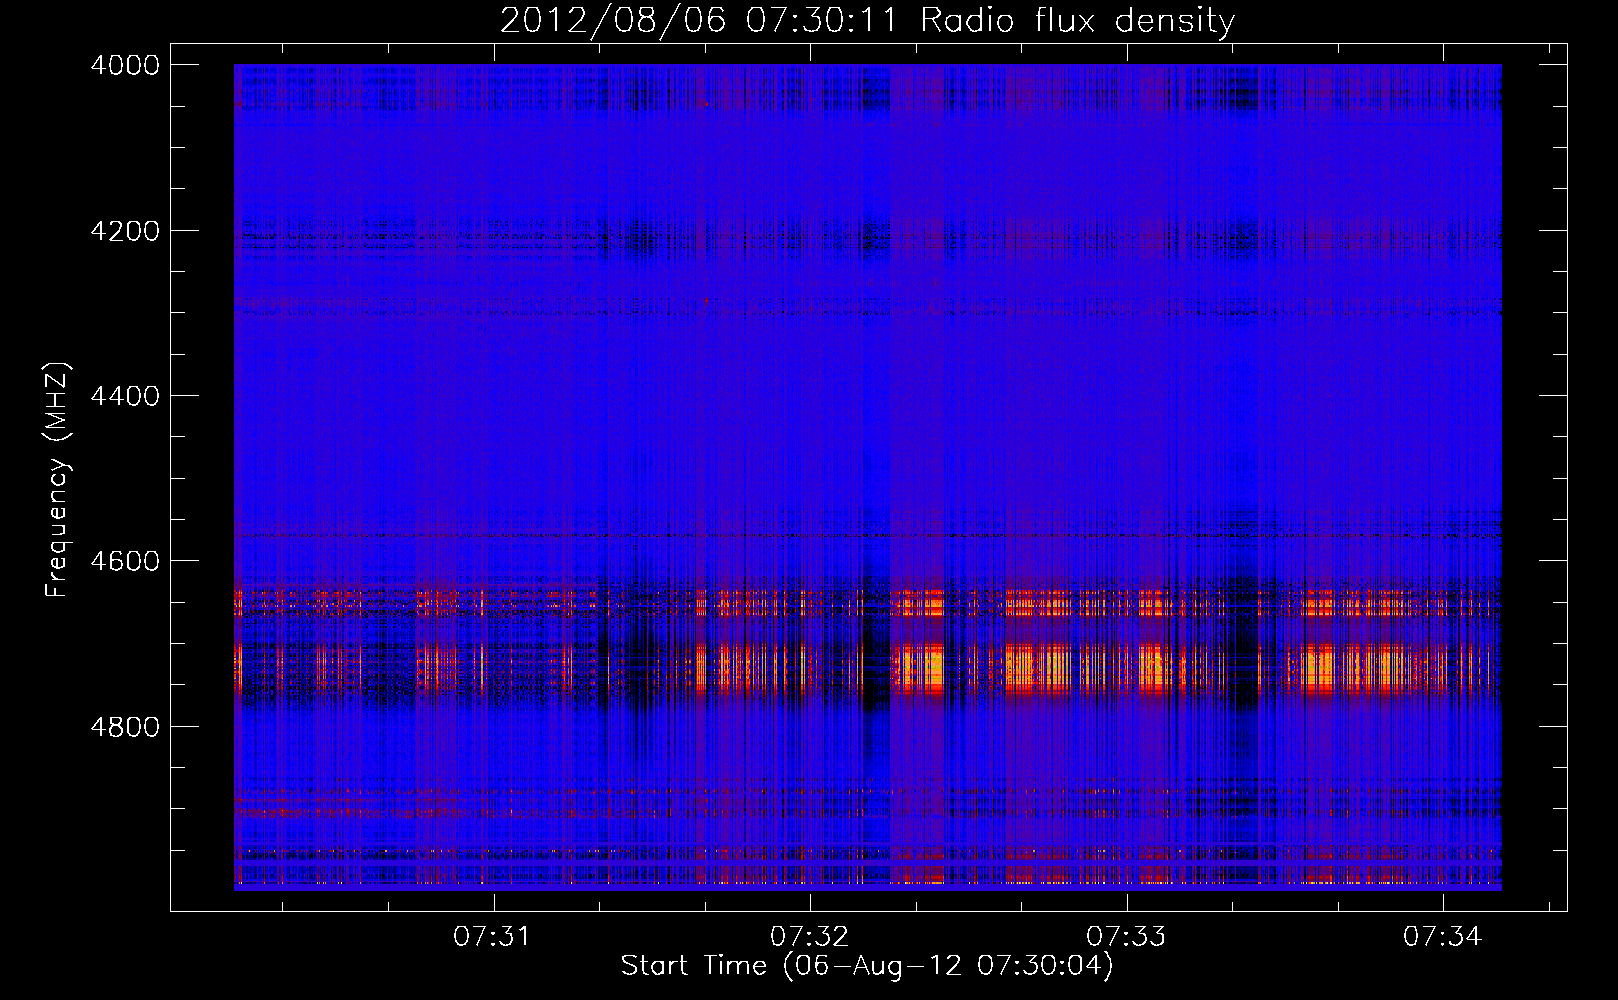Click the 07:31 time axis label
This screenshot has width=1618, height=1000.
492,937
